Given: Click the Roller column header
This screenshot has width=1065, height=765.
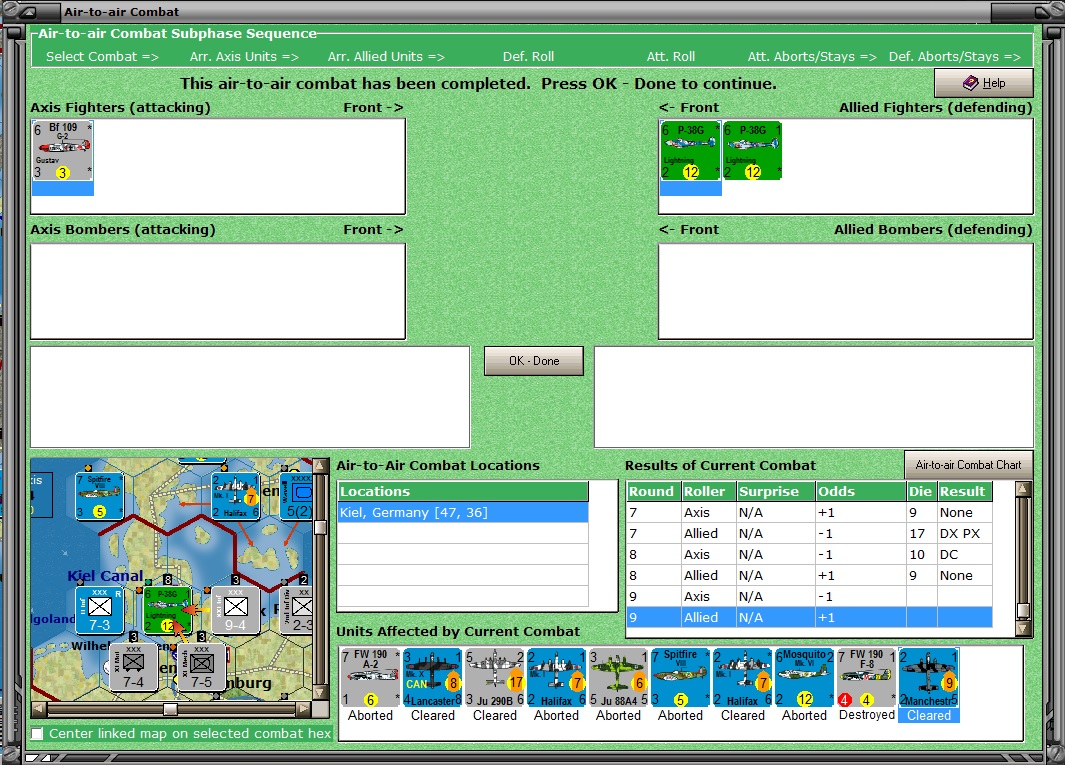Looking at the screenshot, I should [708, 491].
